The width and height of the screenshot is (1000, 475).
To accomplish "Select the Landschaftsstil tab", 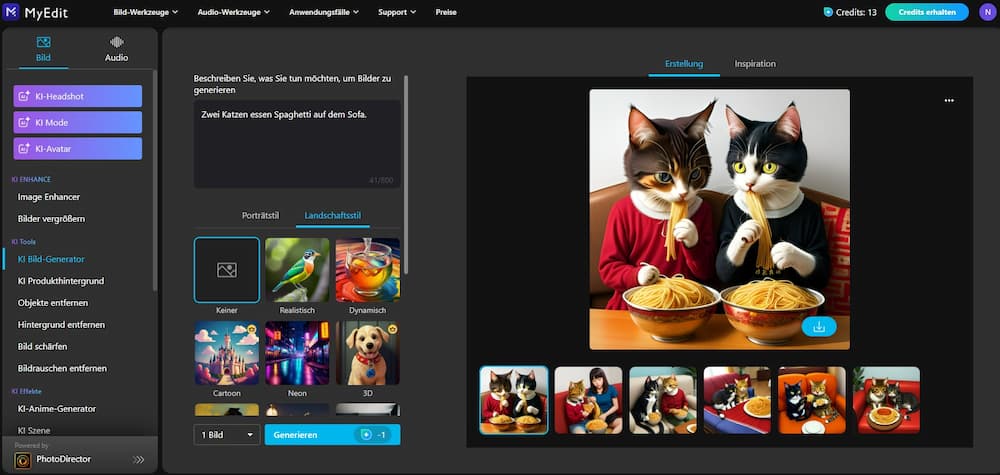I will 333,216.
